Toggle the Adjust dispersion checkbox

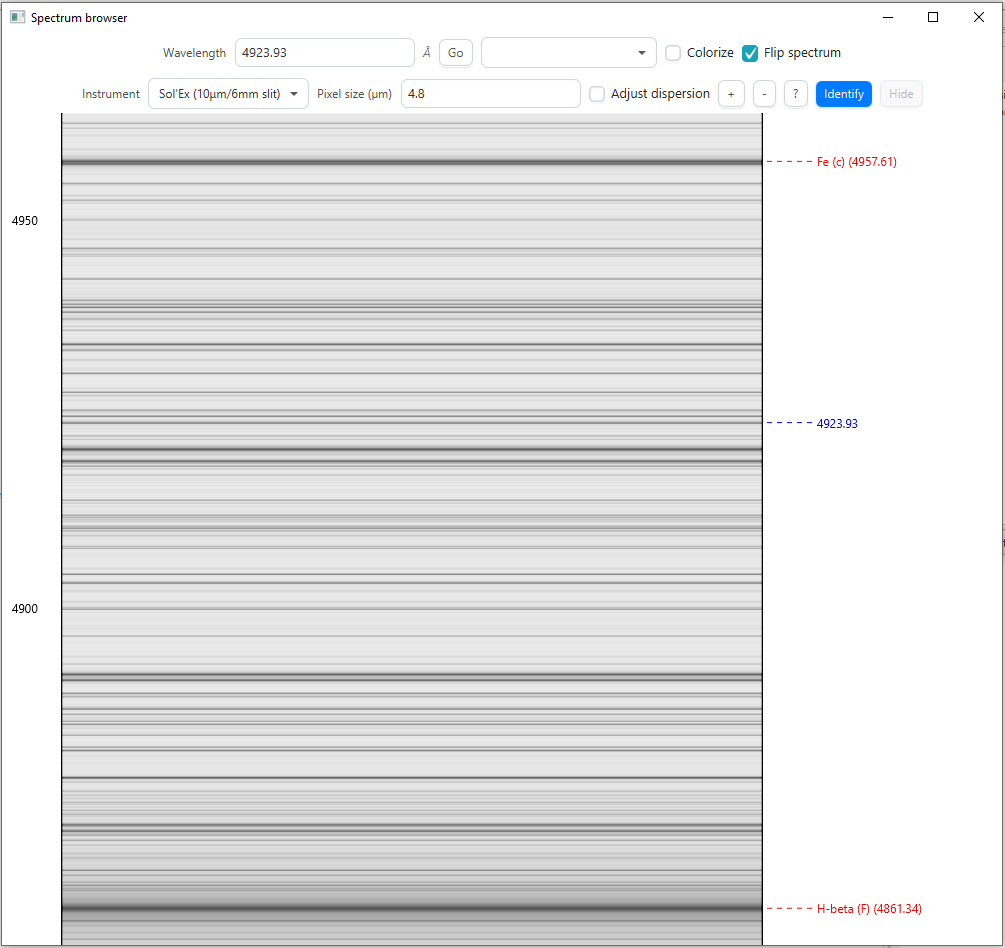point(597,94)
